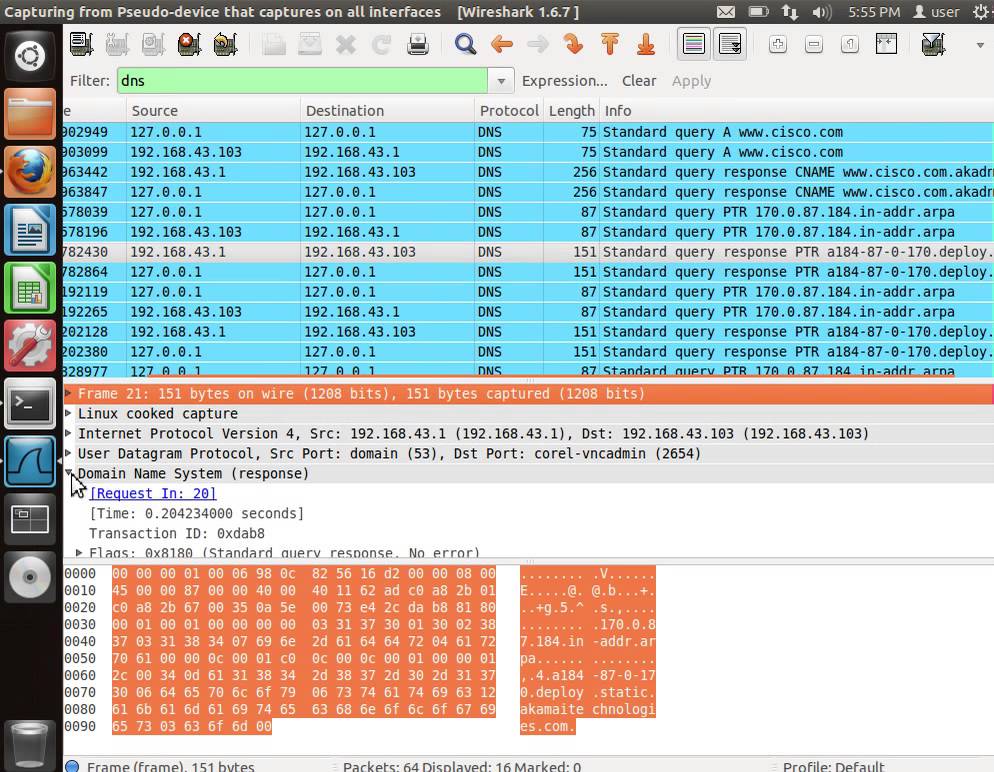Open the clock showing 5:55 PM
The image size is (994, 772).
pos(874,12)
